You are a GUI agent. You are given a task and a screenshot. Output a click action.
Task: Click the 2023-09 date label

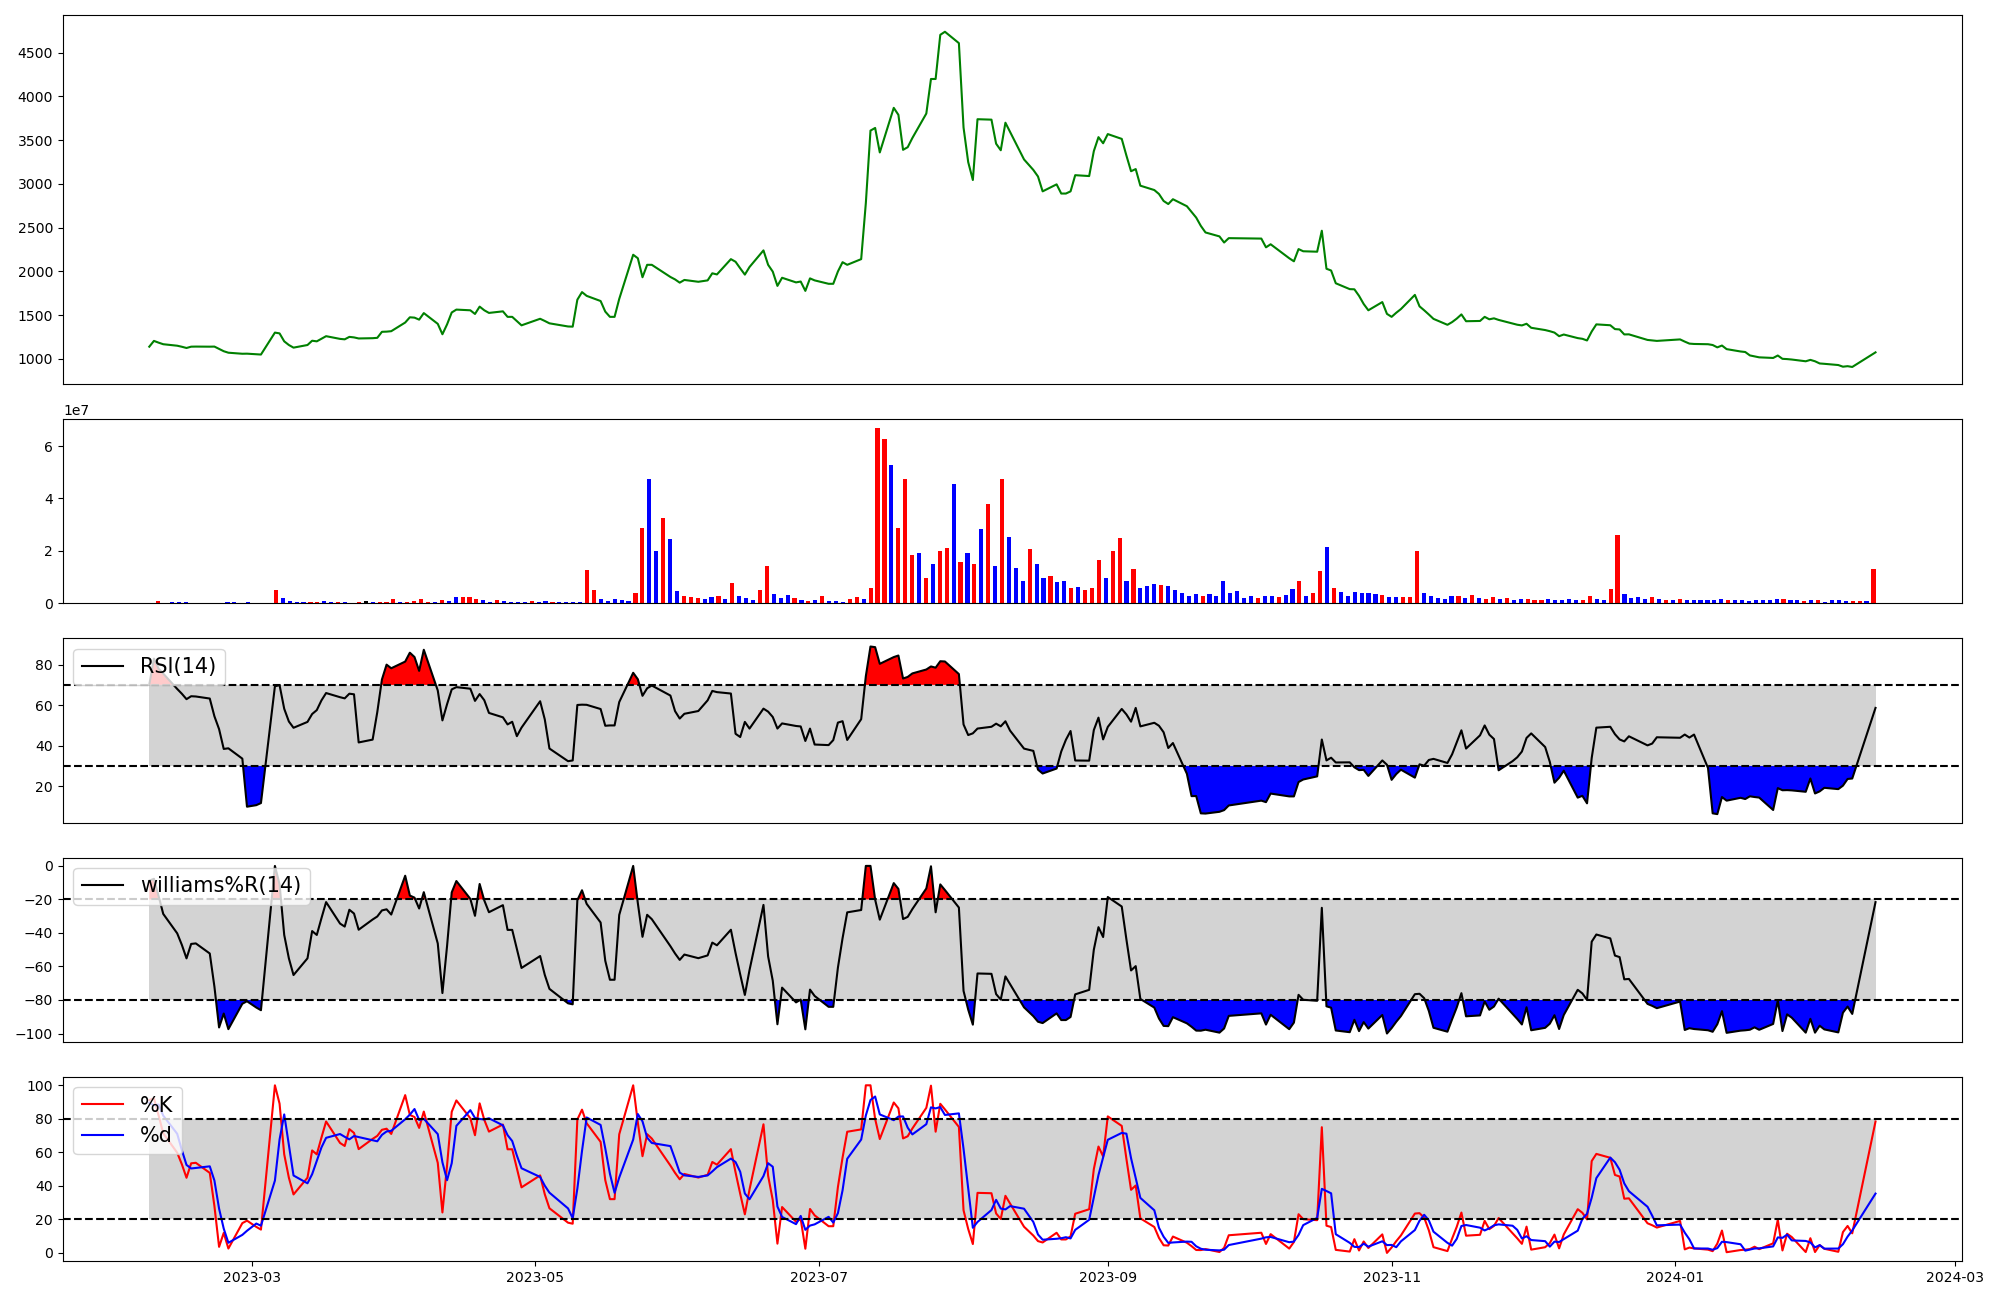click(1108, 1277)
